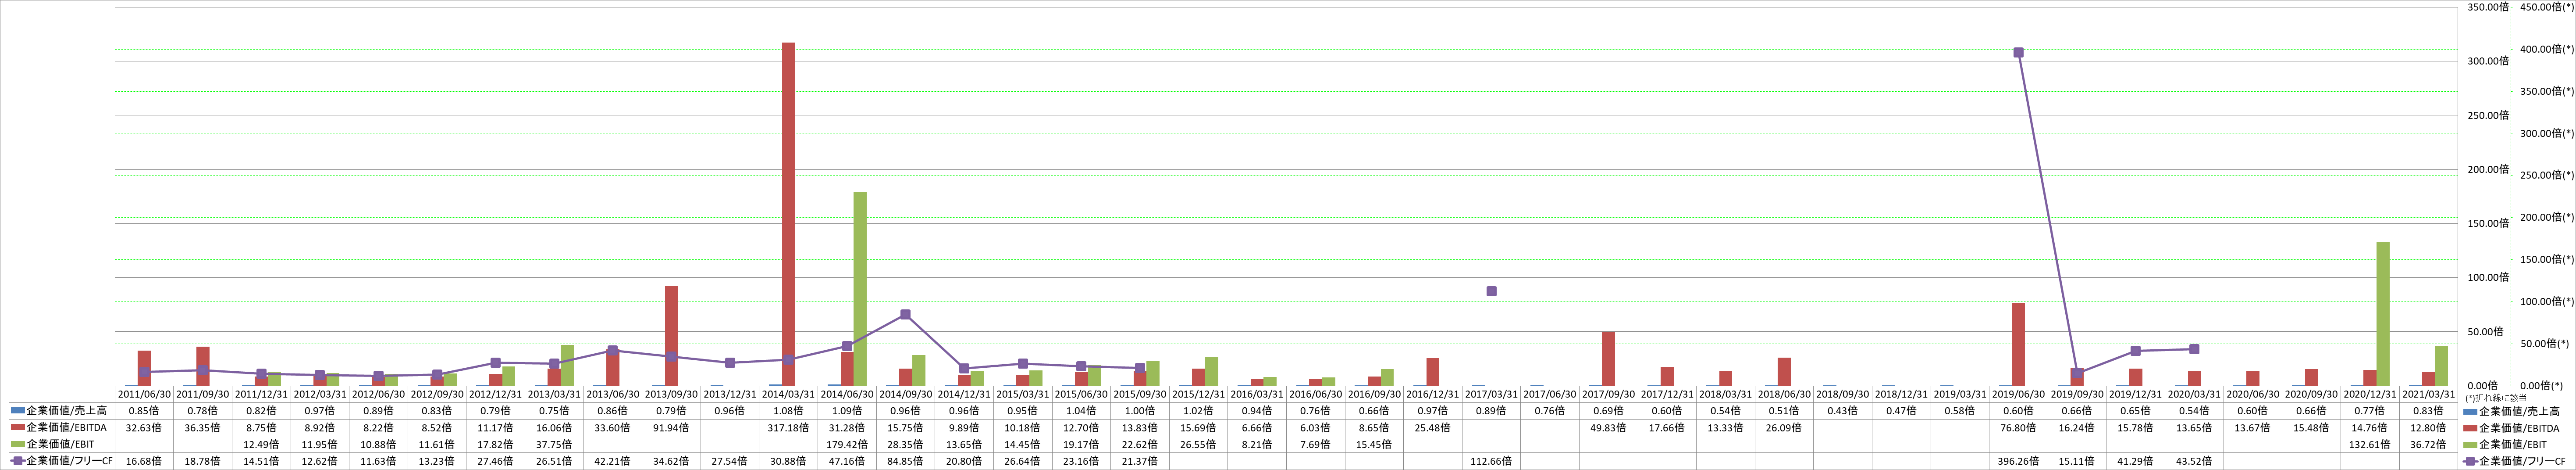Select the 112.66倍 free CF cell
Image resolution: width=2576 pixels, height=470 pixels.
pos(1491,461)
